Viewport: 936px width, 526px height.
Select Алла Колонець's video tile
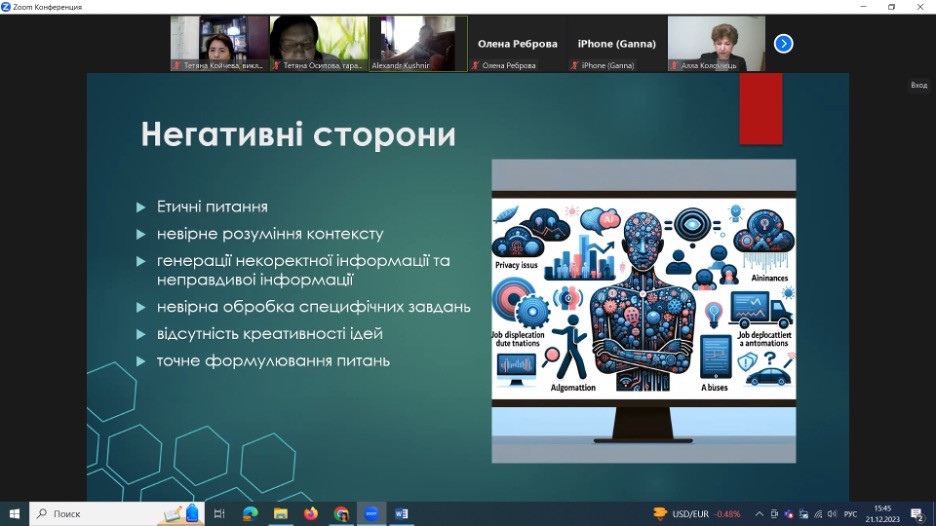point(716,44)
